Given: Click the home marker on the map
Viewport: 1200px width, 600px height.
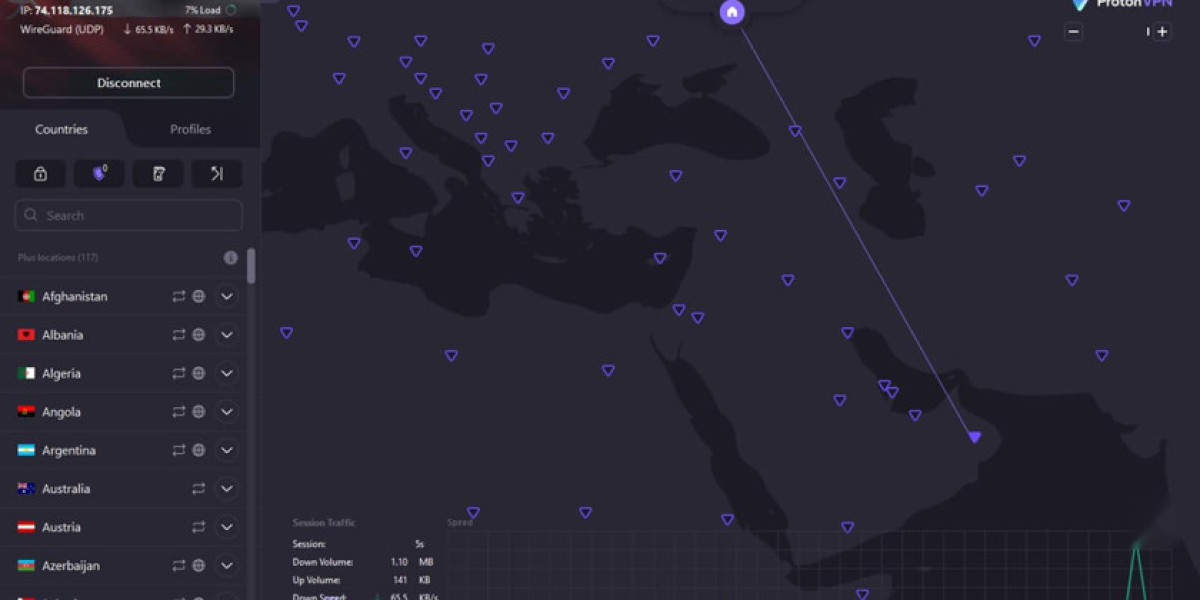Looking at the screenshot, I should [732, 13].
